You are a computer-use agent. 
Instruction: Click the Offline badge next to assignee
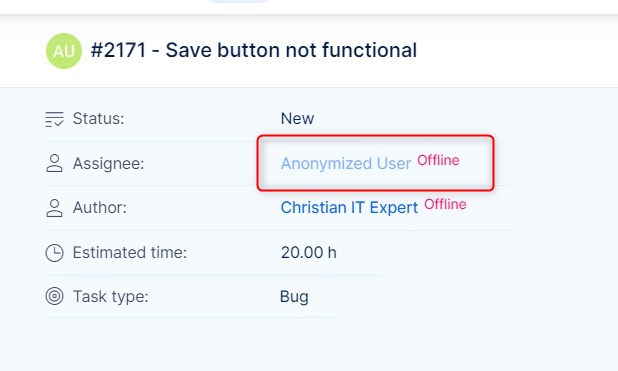point(438,160)
